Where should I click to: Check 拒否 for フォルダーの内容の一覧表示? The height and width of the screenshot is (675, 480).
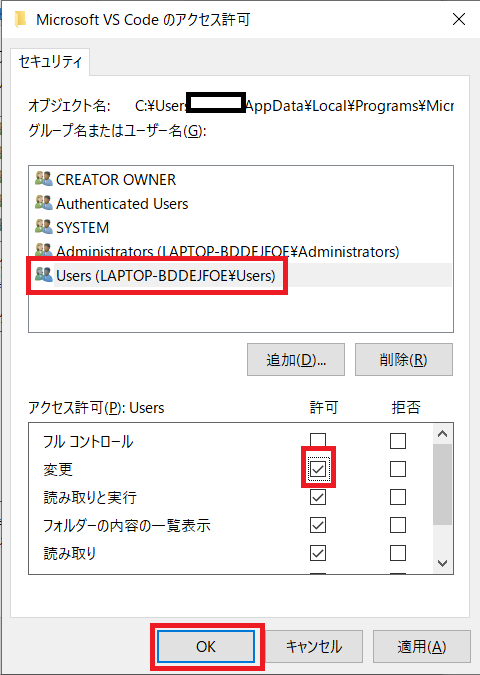point(398,525)
